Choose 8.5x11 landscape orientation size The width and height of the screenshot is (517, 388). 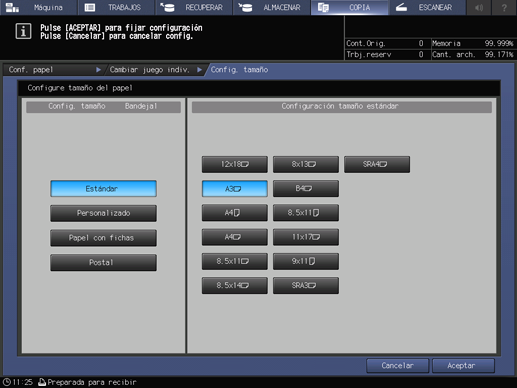235,261
